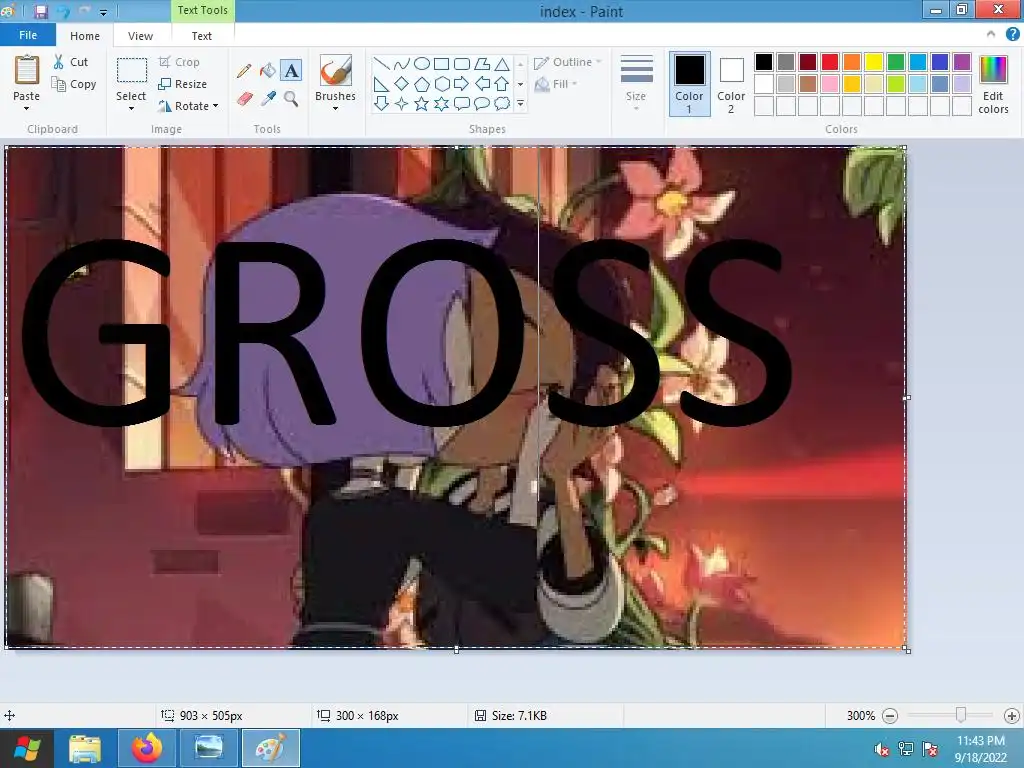Pick the Right triangle shape

click(x=381, y=84)
